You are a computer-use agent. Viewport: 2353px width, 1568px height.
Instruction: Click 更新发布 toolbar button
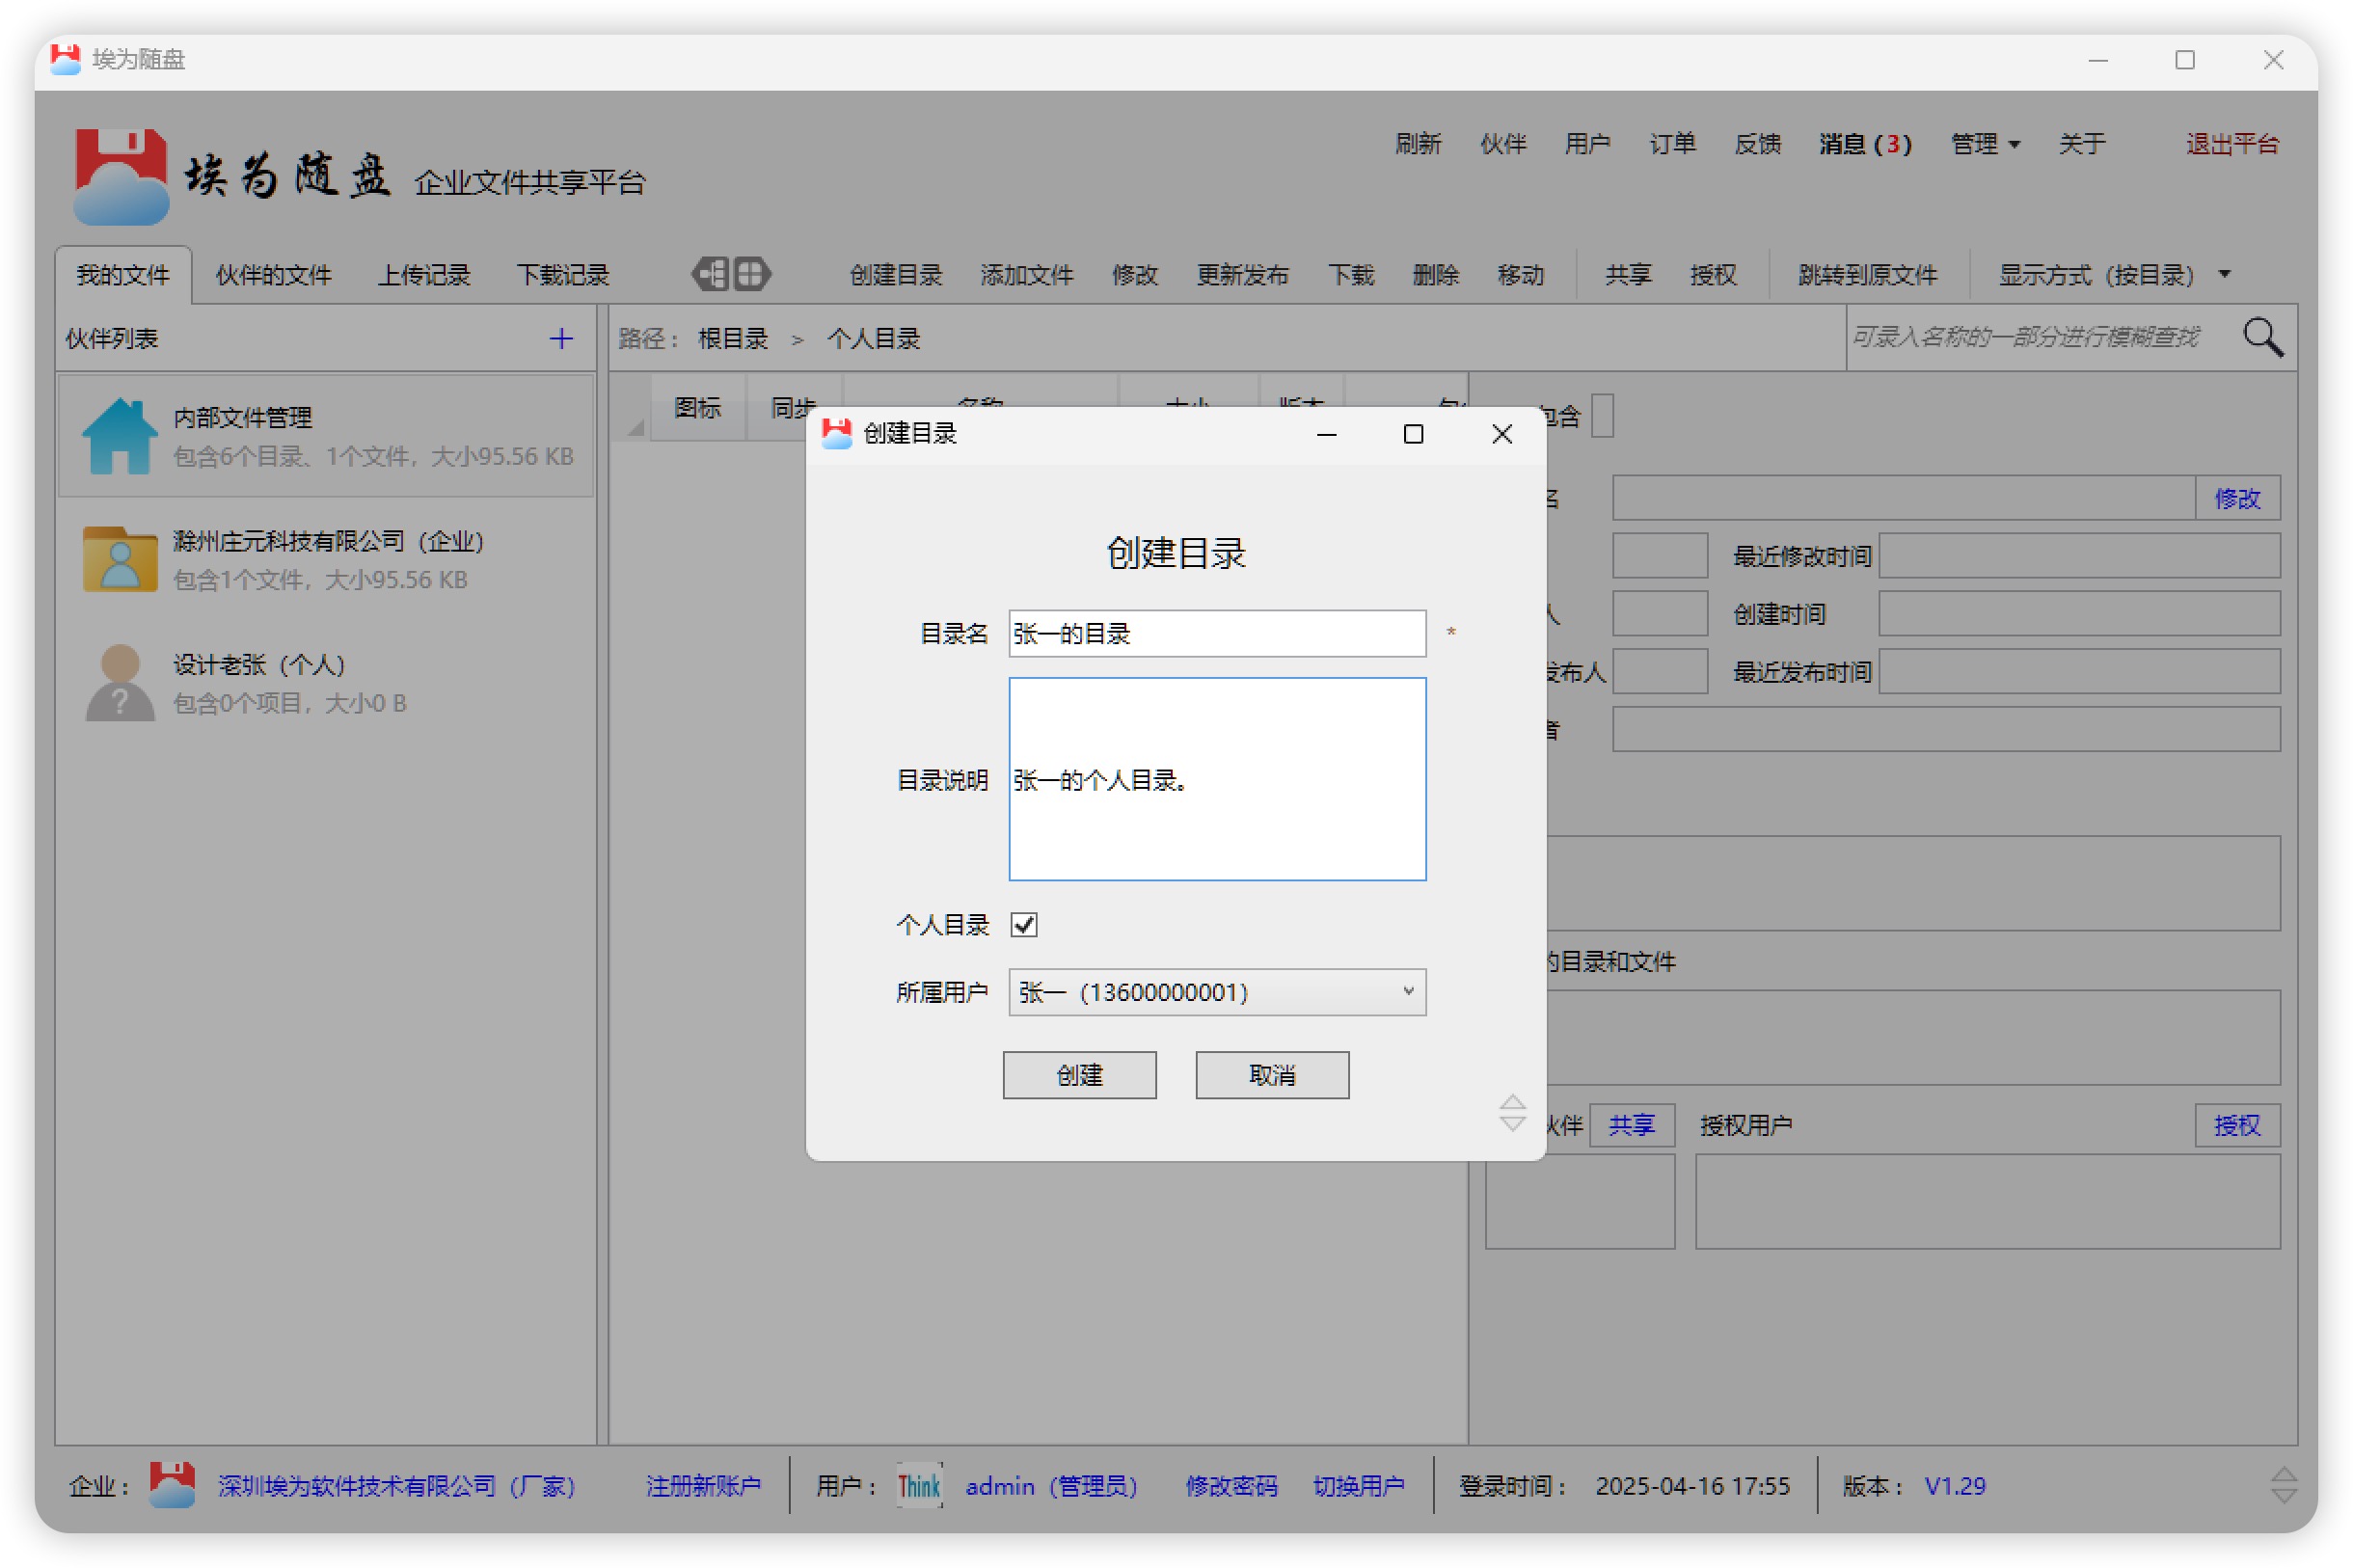[1242, 275]
